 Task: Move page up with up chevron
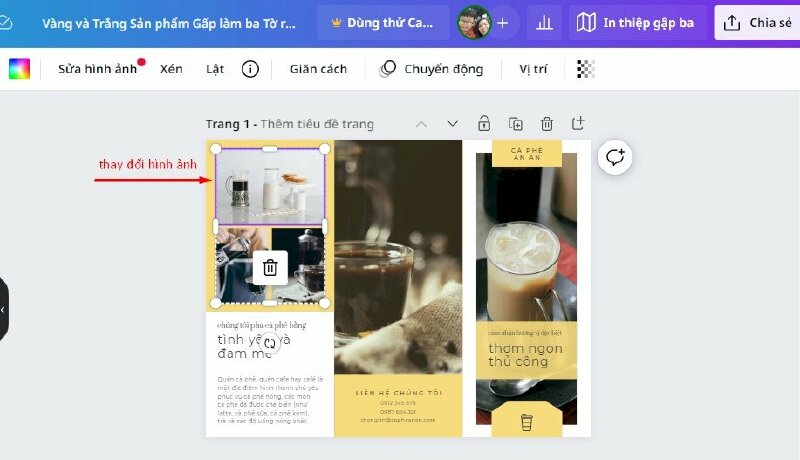(x=421, y=124)
